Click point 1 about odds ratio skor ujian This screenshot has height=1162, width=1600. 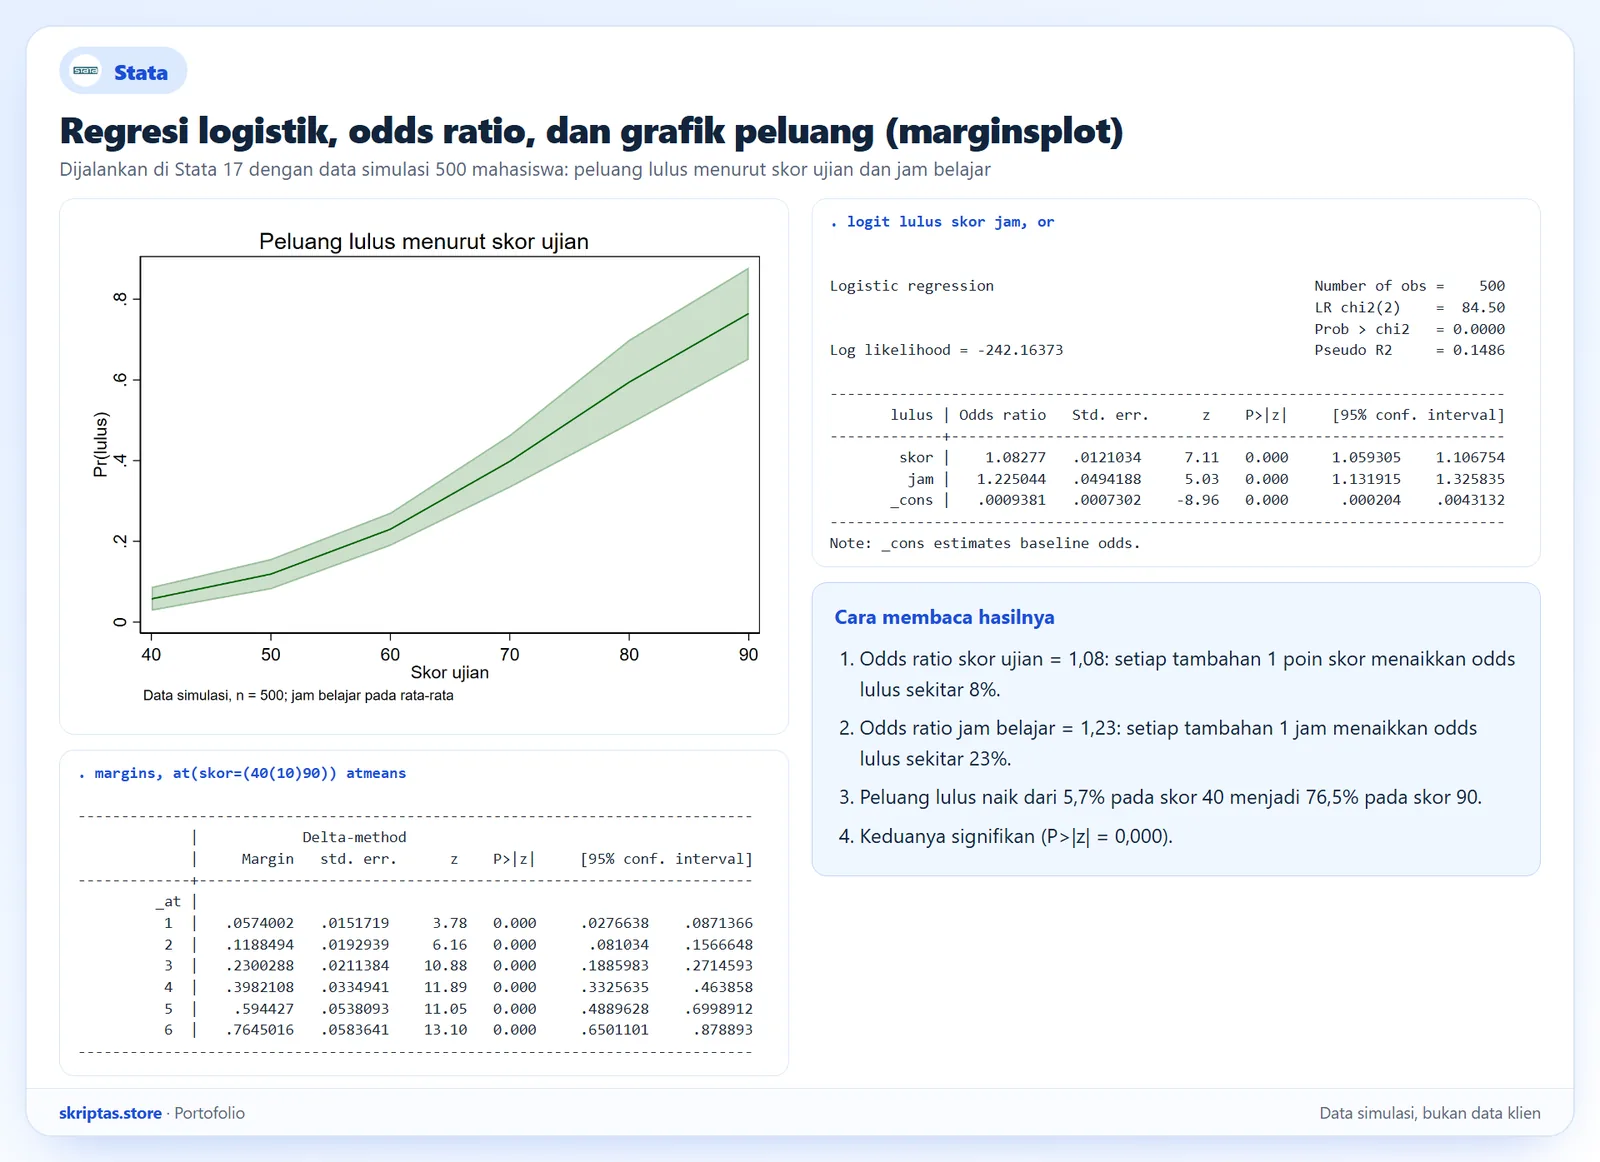1187,674
